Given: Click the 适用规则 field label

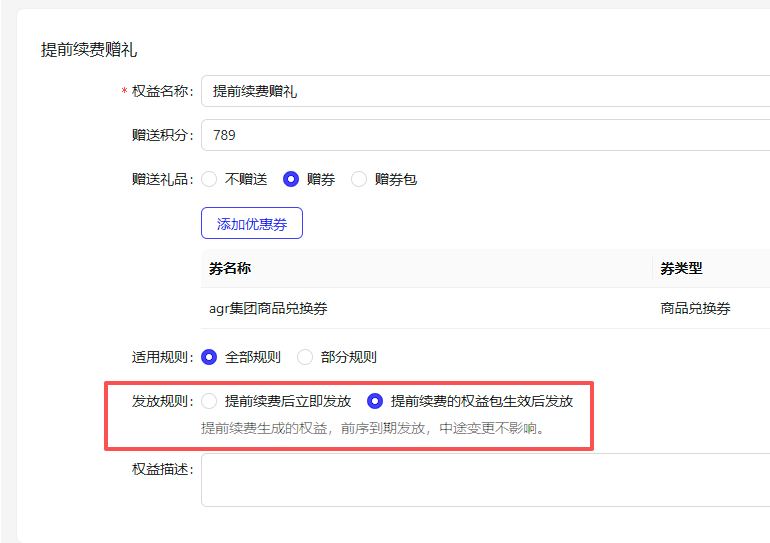Looking at the screenshot, I should coord(162,357).
